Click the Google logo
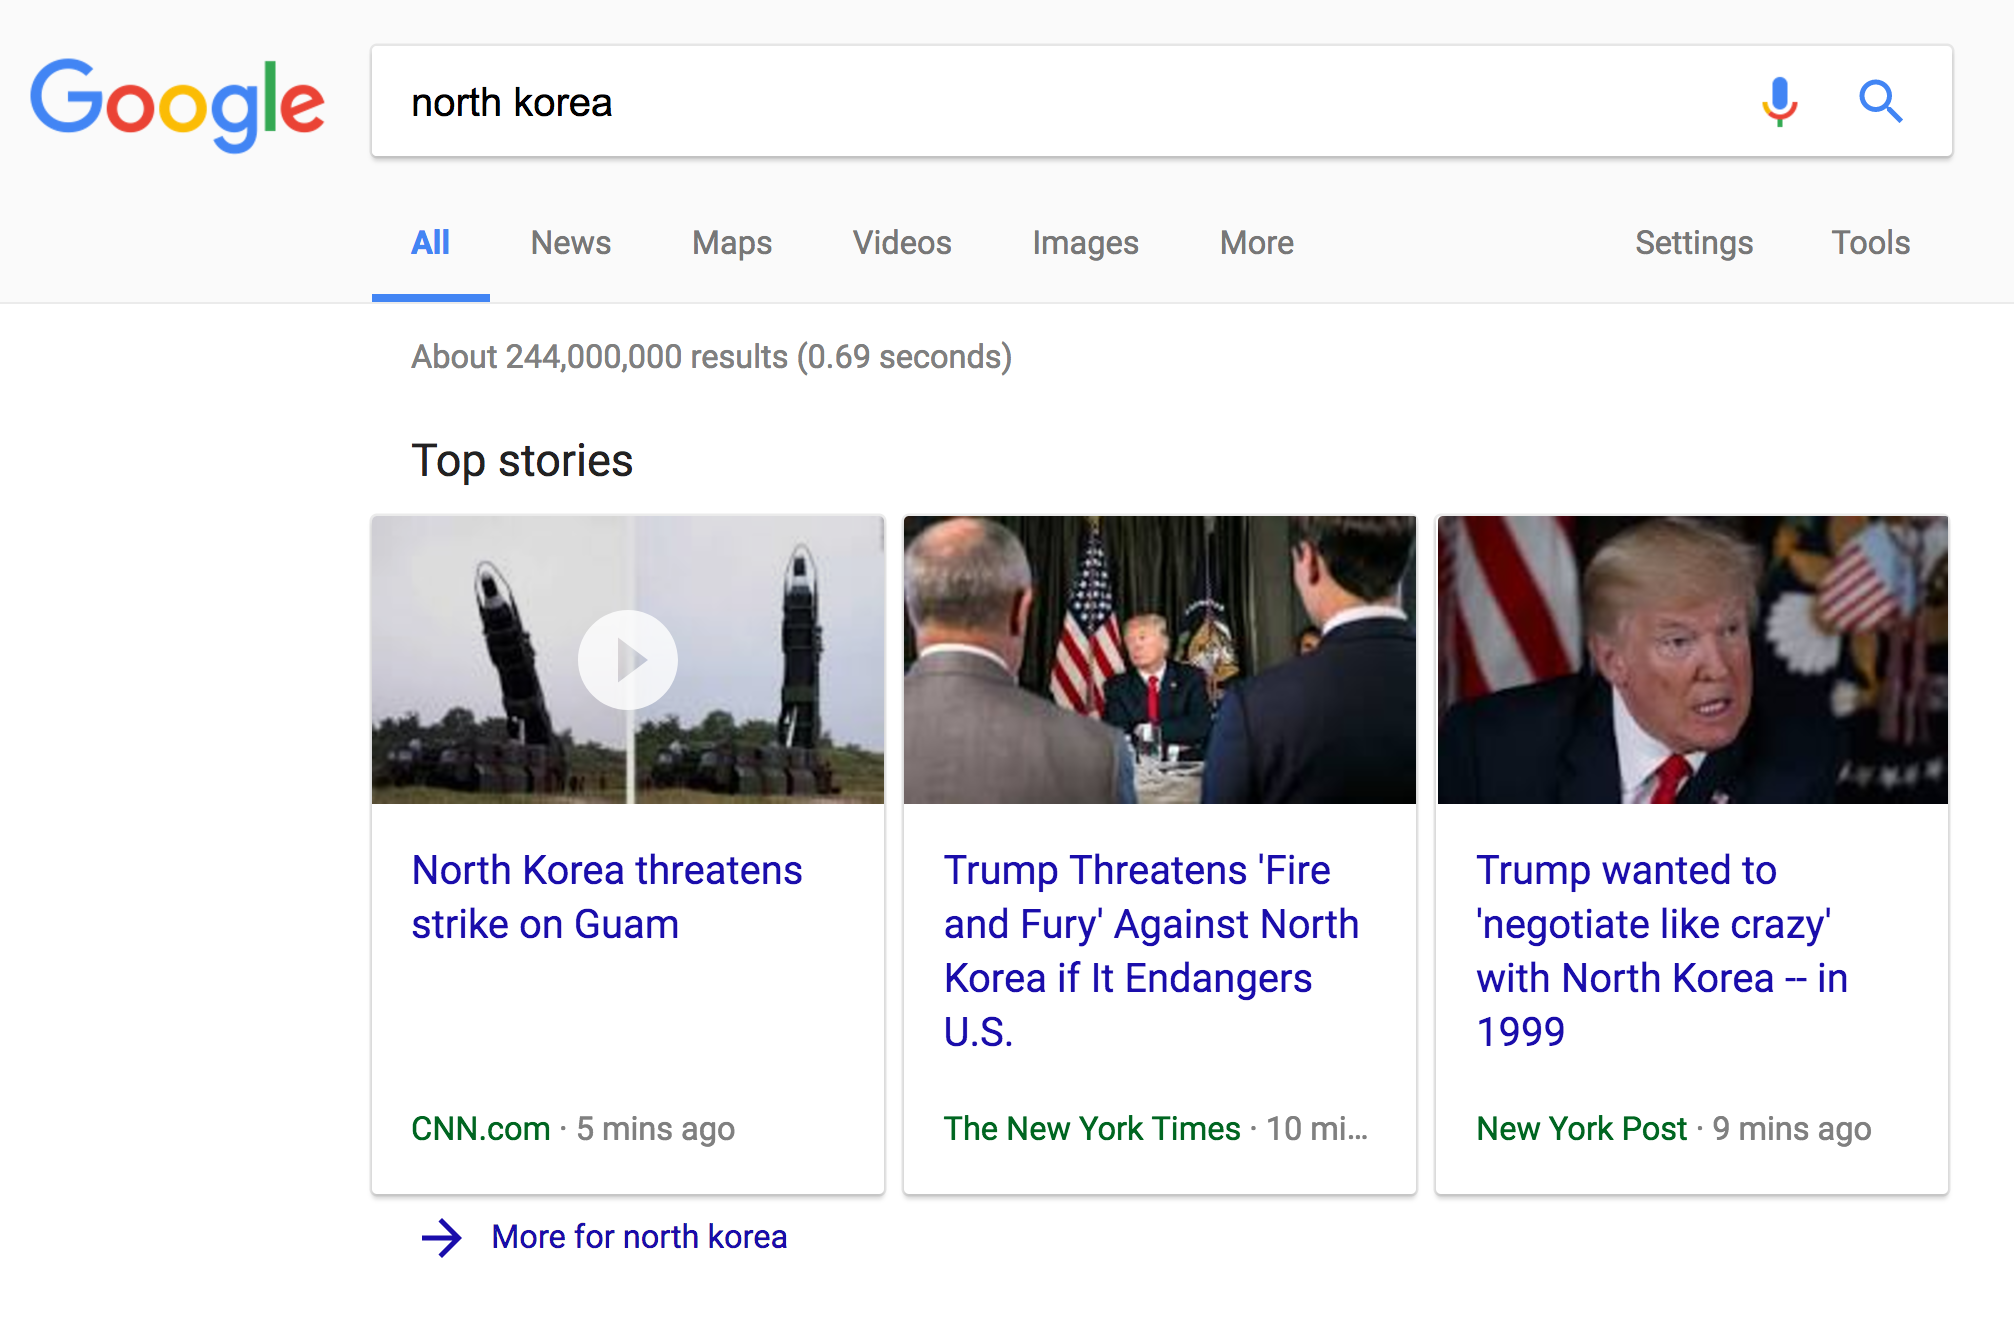Viewport: 2014px width, 1336px height. [177, 104]
